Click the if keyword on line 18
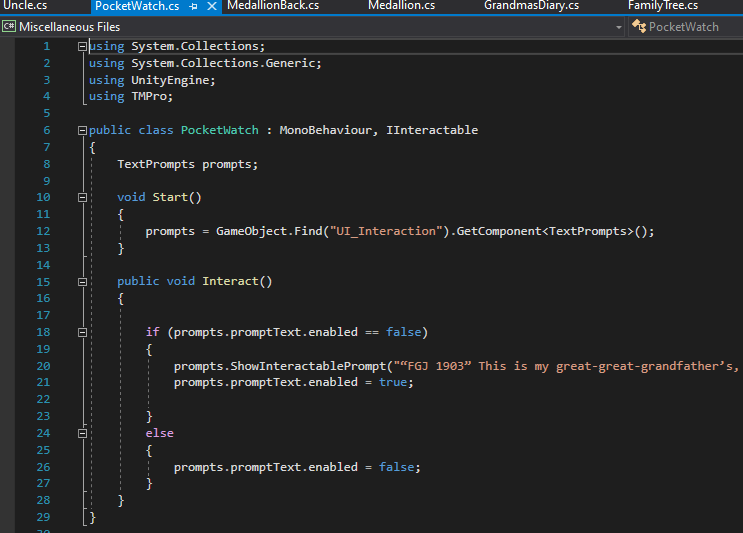The image size is (743, 533). coord(153,332)
